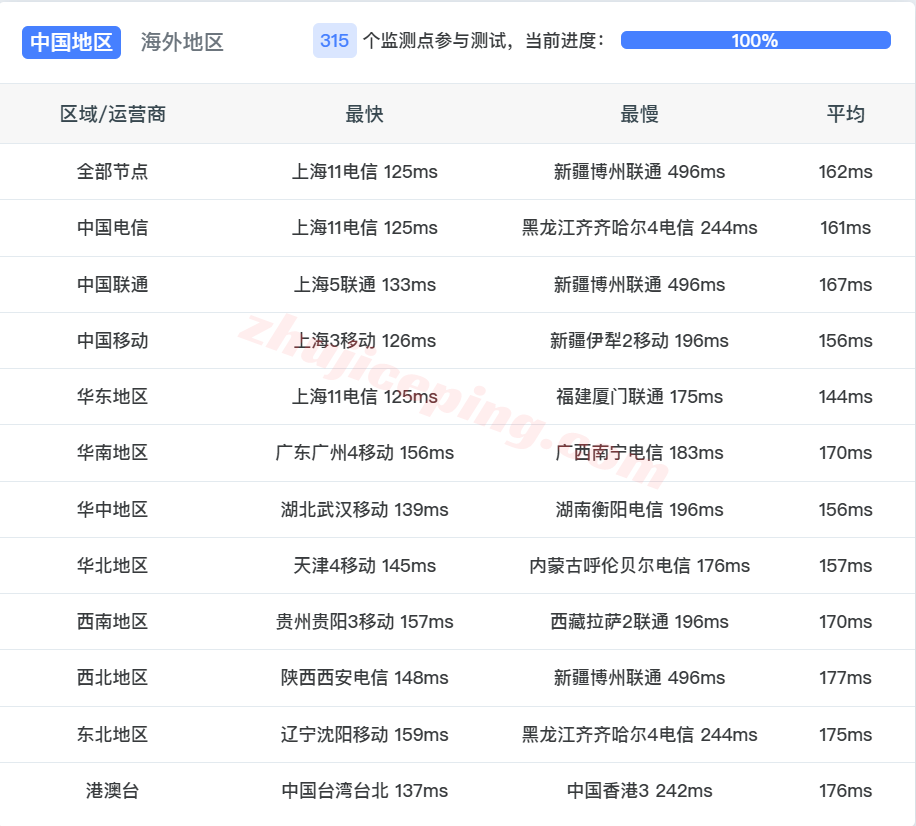This screenshot has height=826, width=916.
Task: Click the 176ms average value
Action: click(x=845, y=790)
